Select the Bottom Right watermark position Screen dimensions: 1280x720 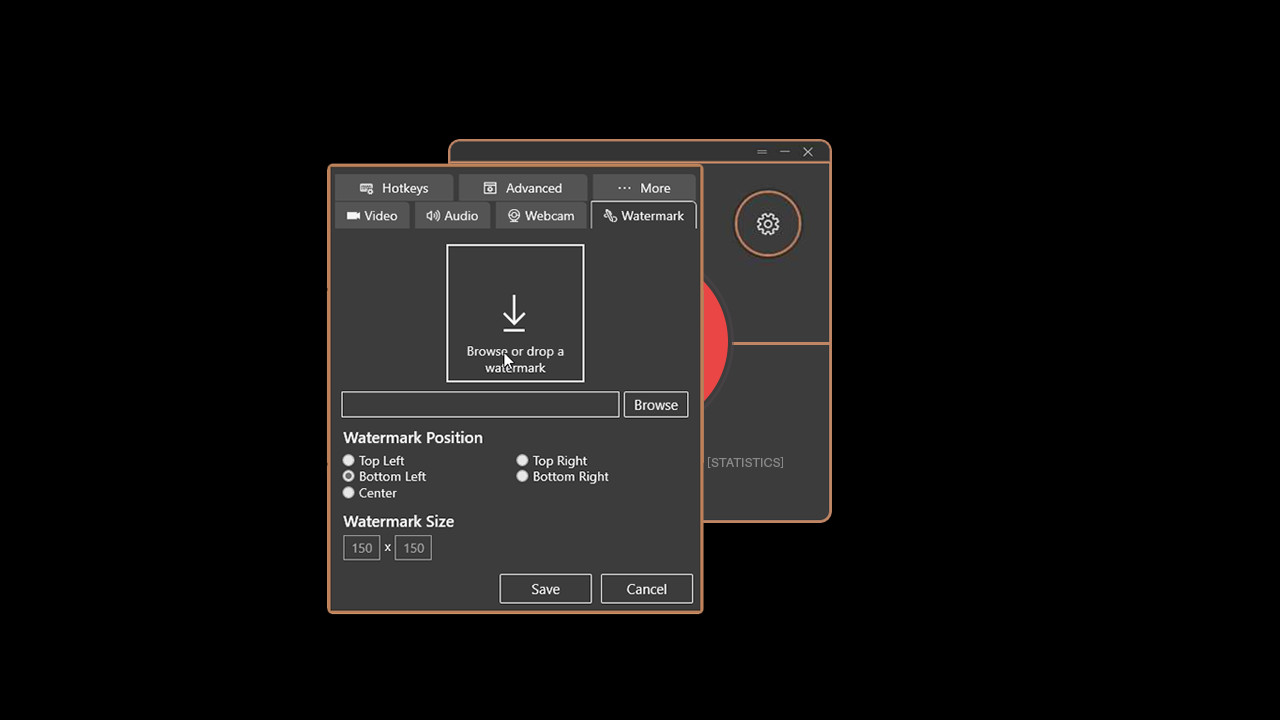tap(522, 476)
